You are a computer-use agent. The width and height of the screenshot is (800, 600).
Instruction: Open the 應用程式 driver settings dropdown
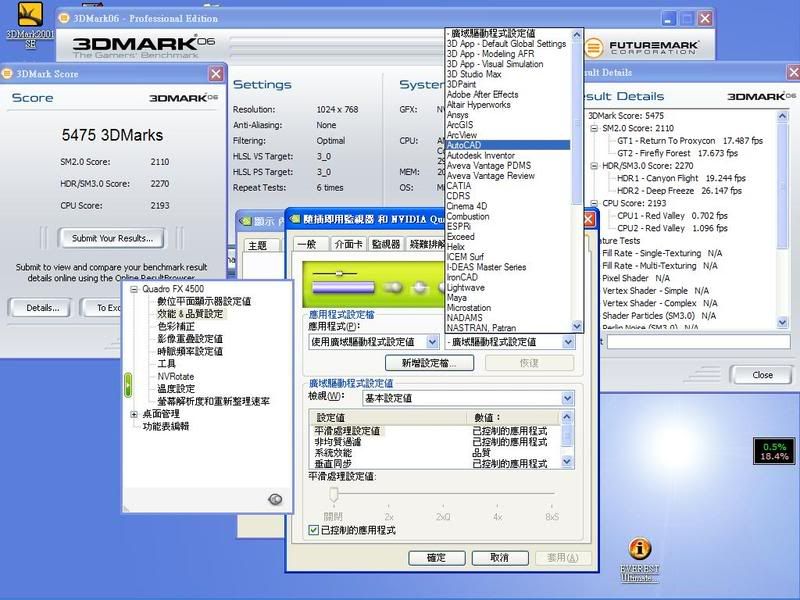click(373, 342)
